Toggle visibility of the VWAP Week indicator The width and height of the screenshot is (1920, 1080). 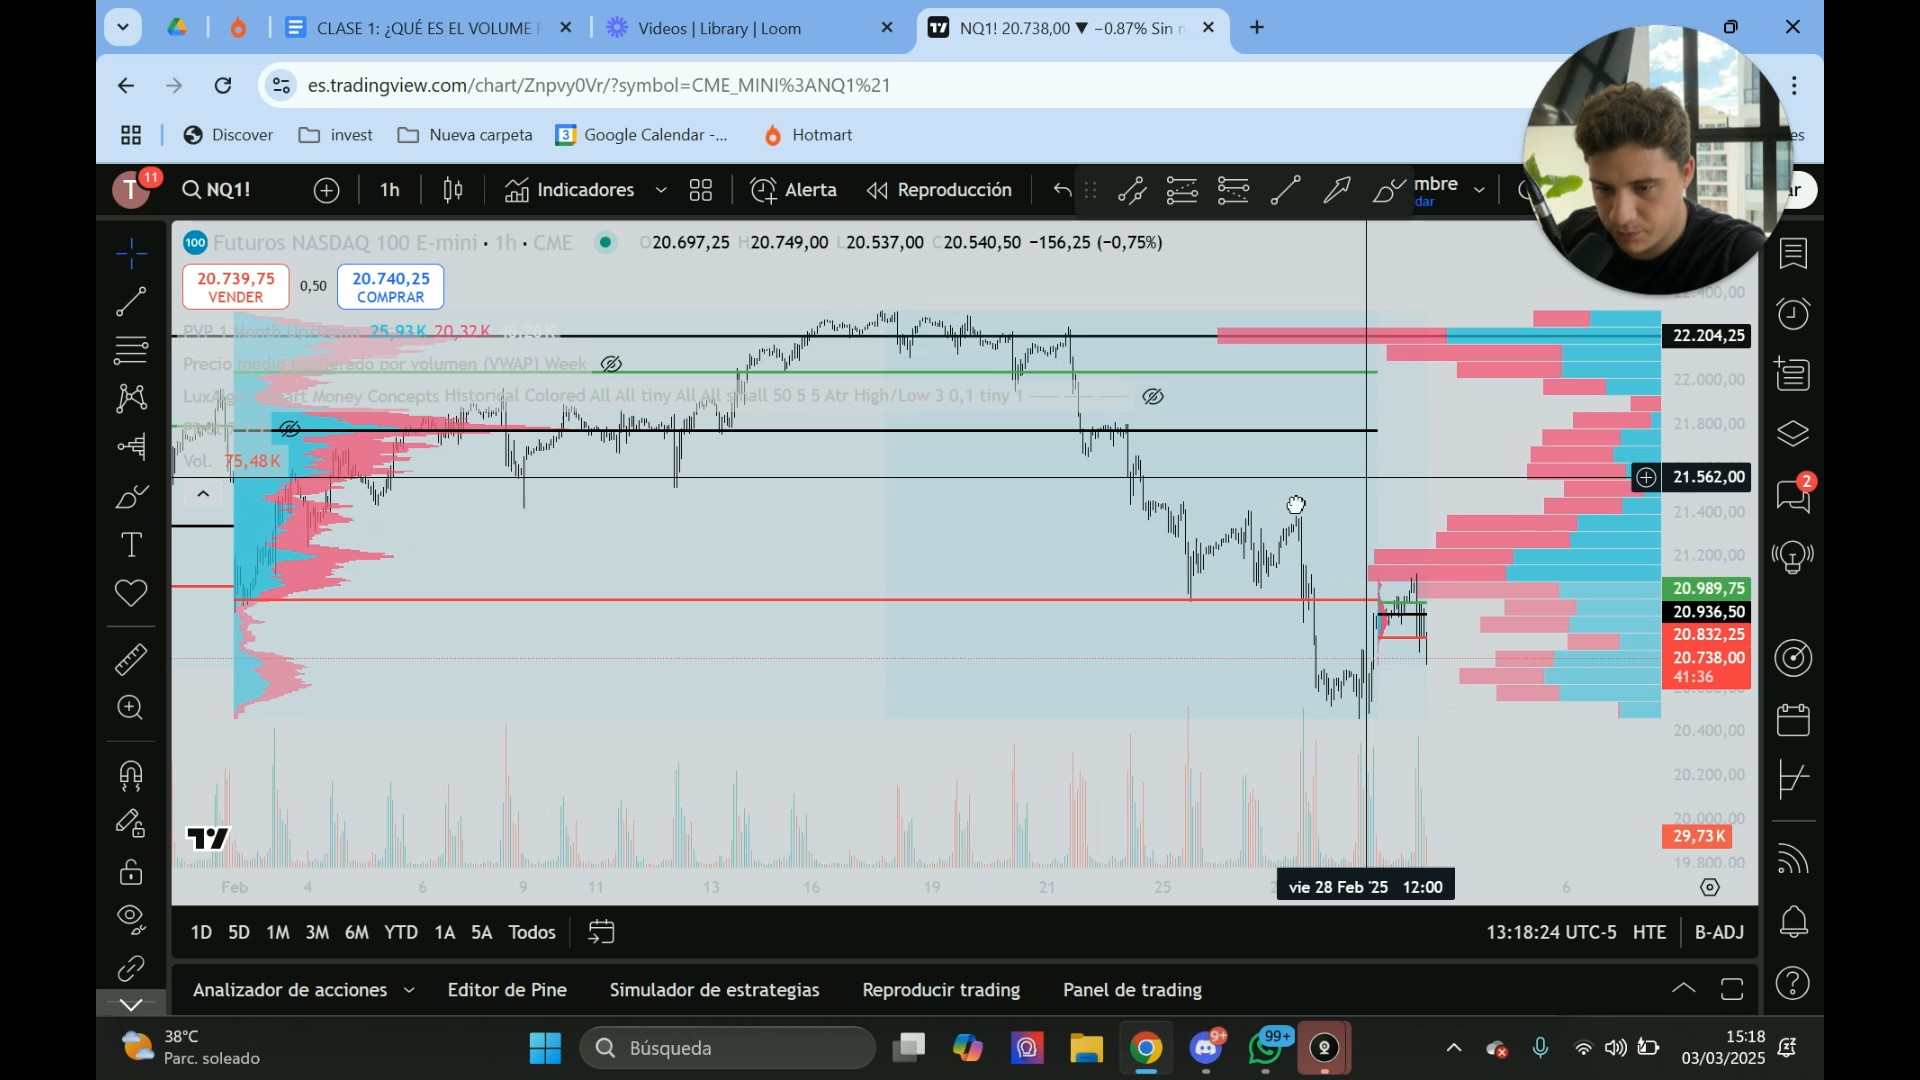611,364
